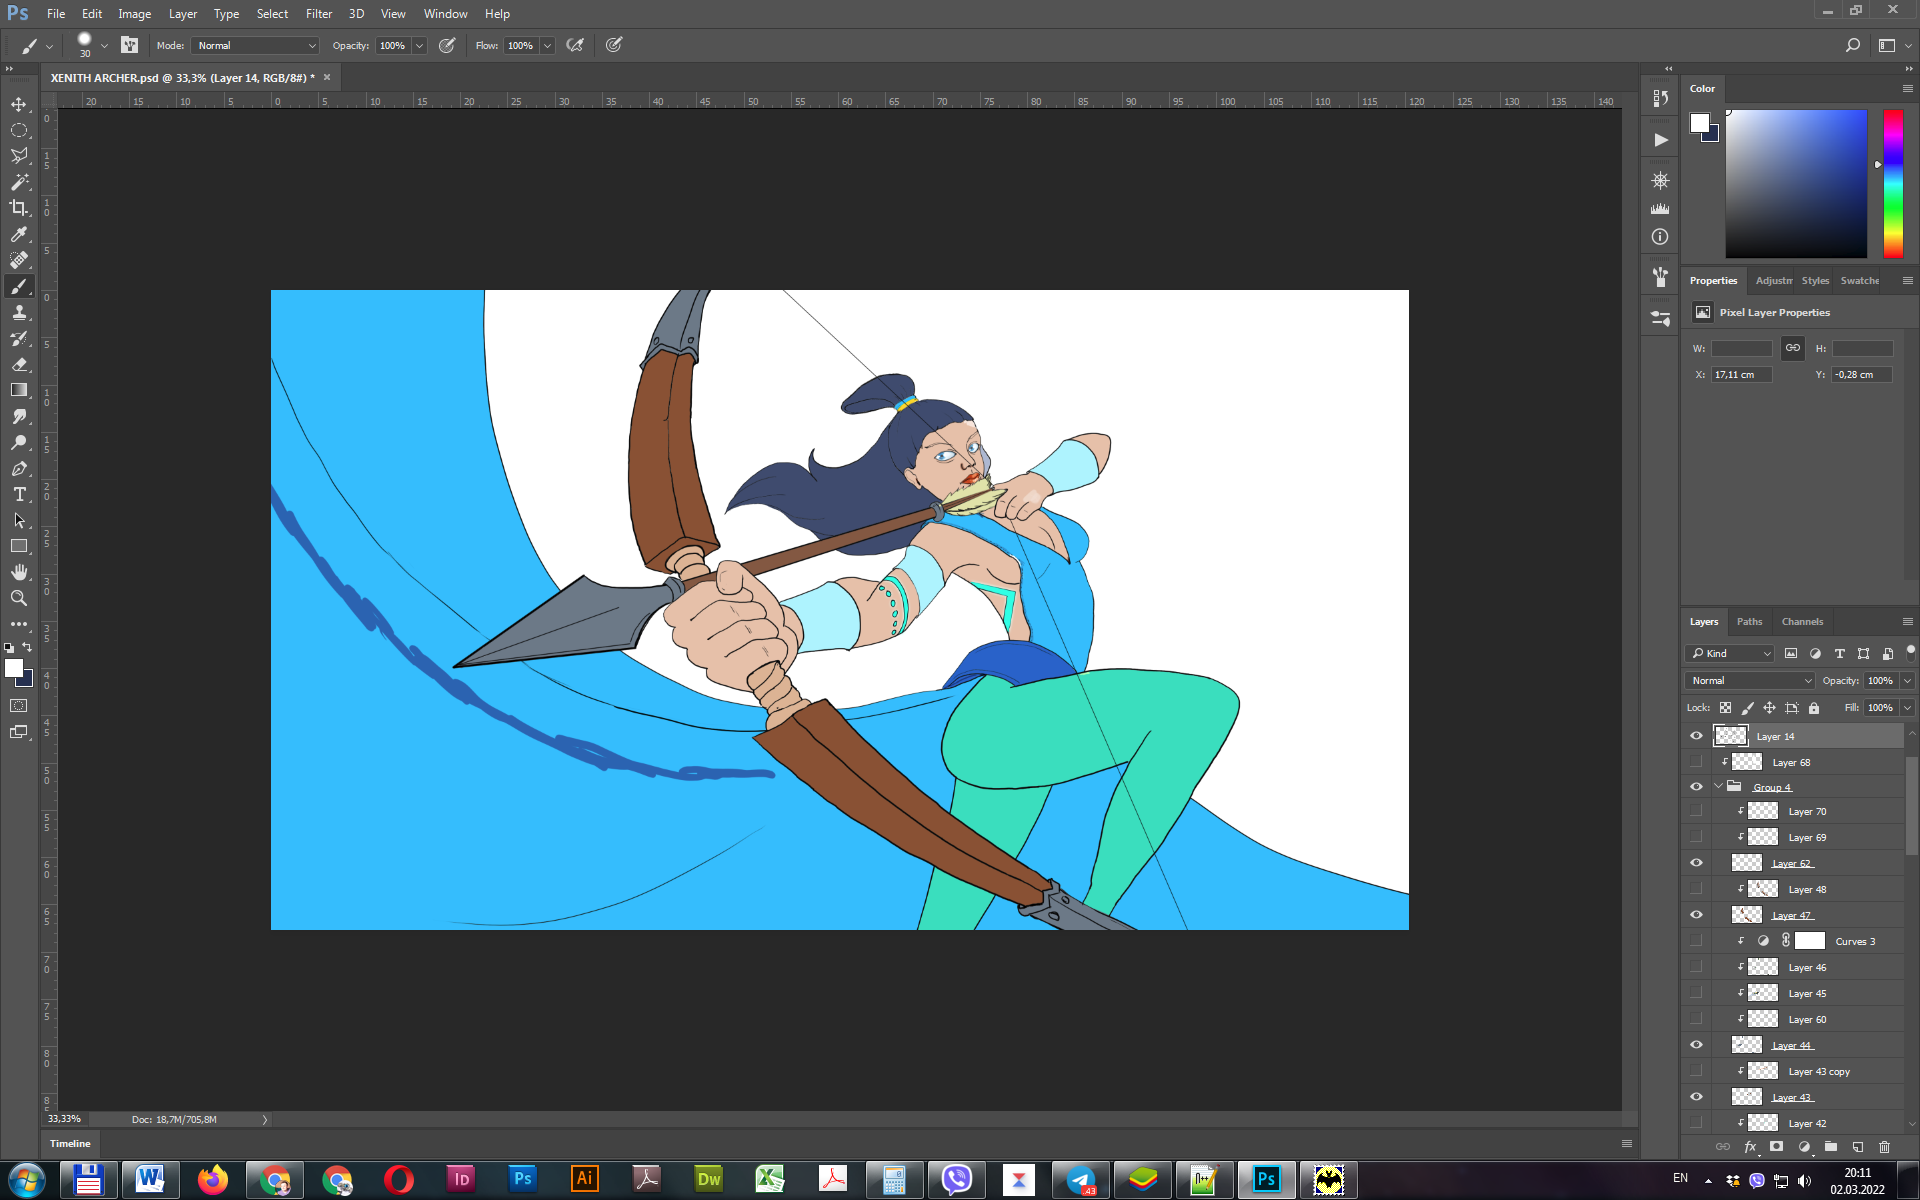
Task: Select the Hand tool
Action: (x=19, y=572)
